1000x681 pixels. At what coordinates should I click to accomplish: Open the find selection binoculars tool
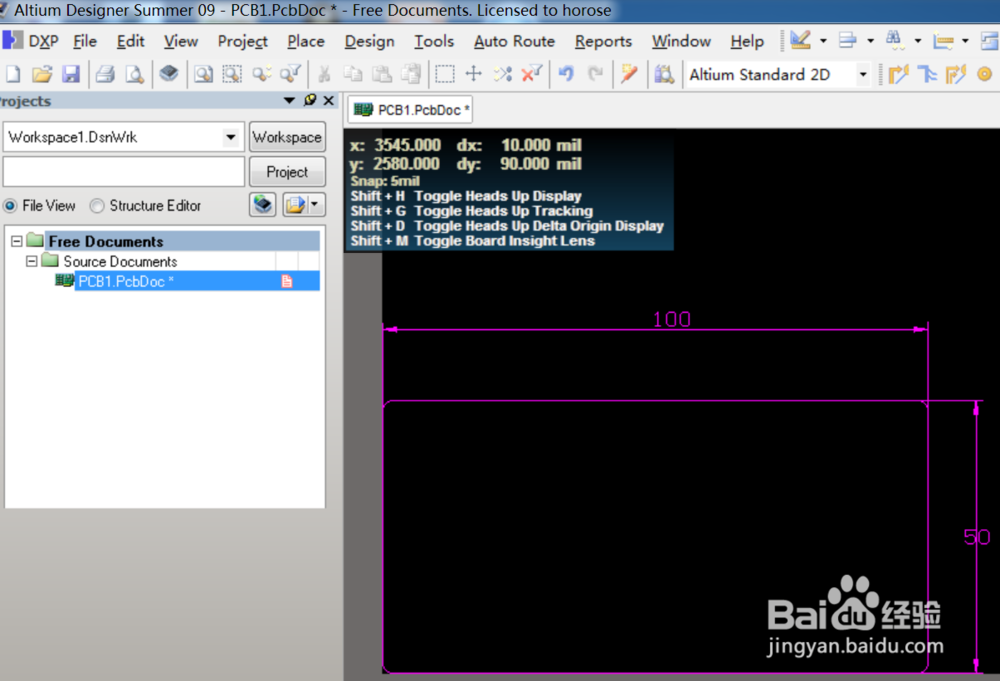click(894, 41)
